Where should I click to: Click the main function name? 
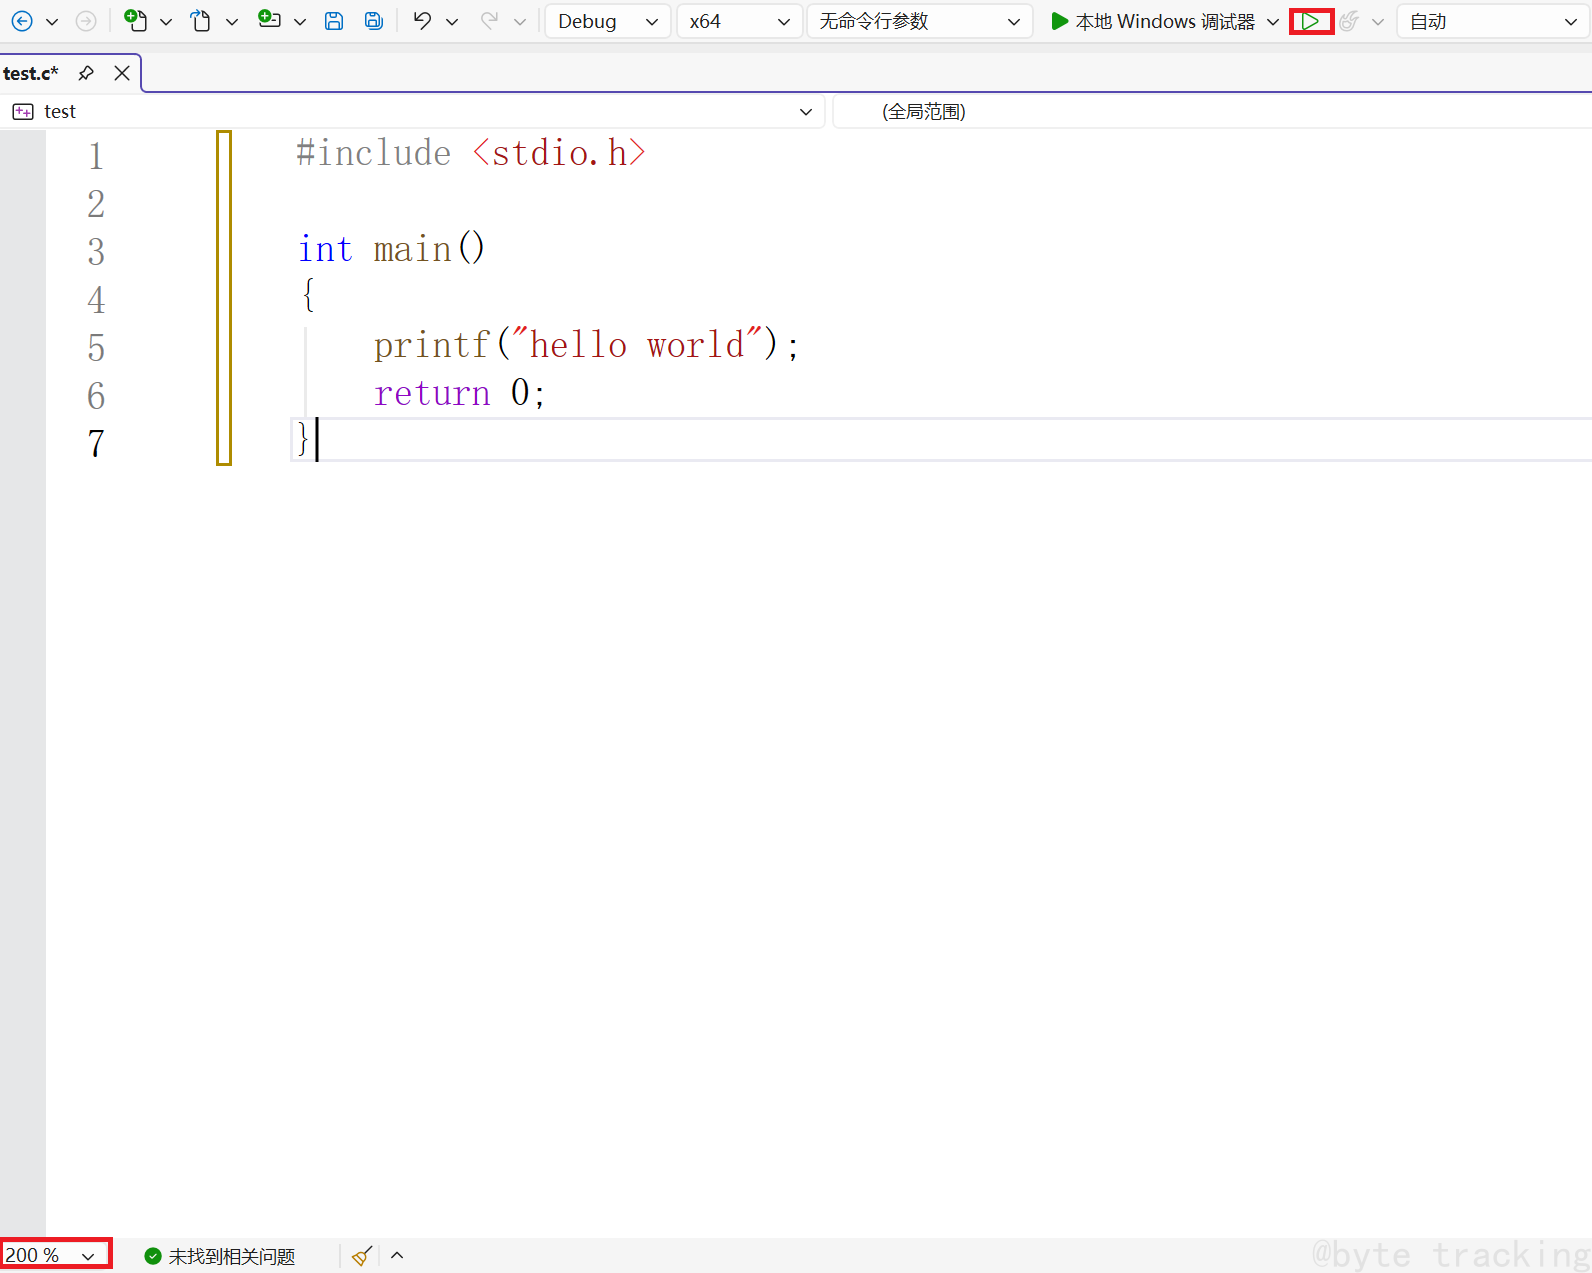[412, 249]
